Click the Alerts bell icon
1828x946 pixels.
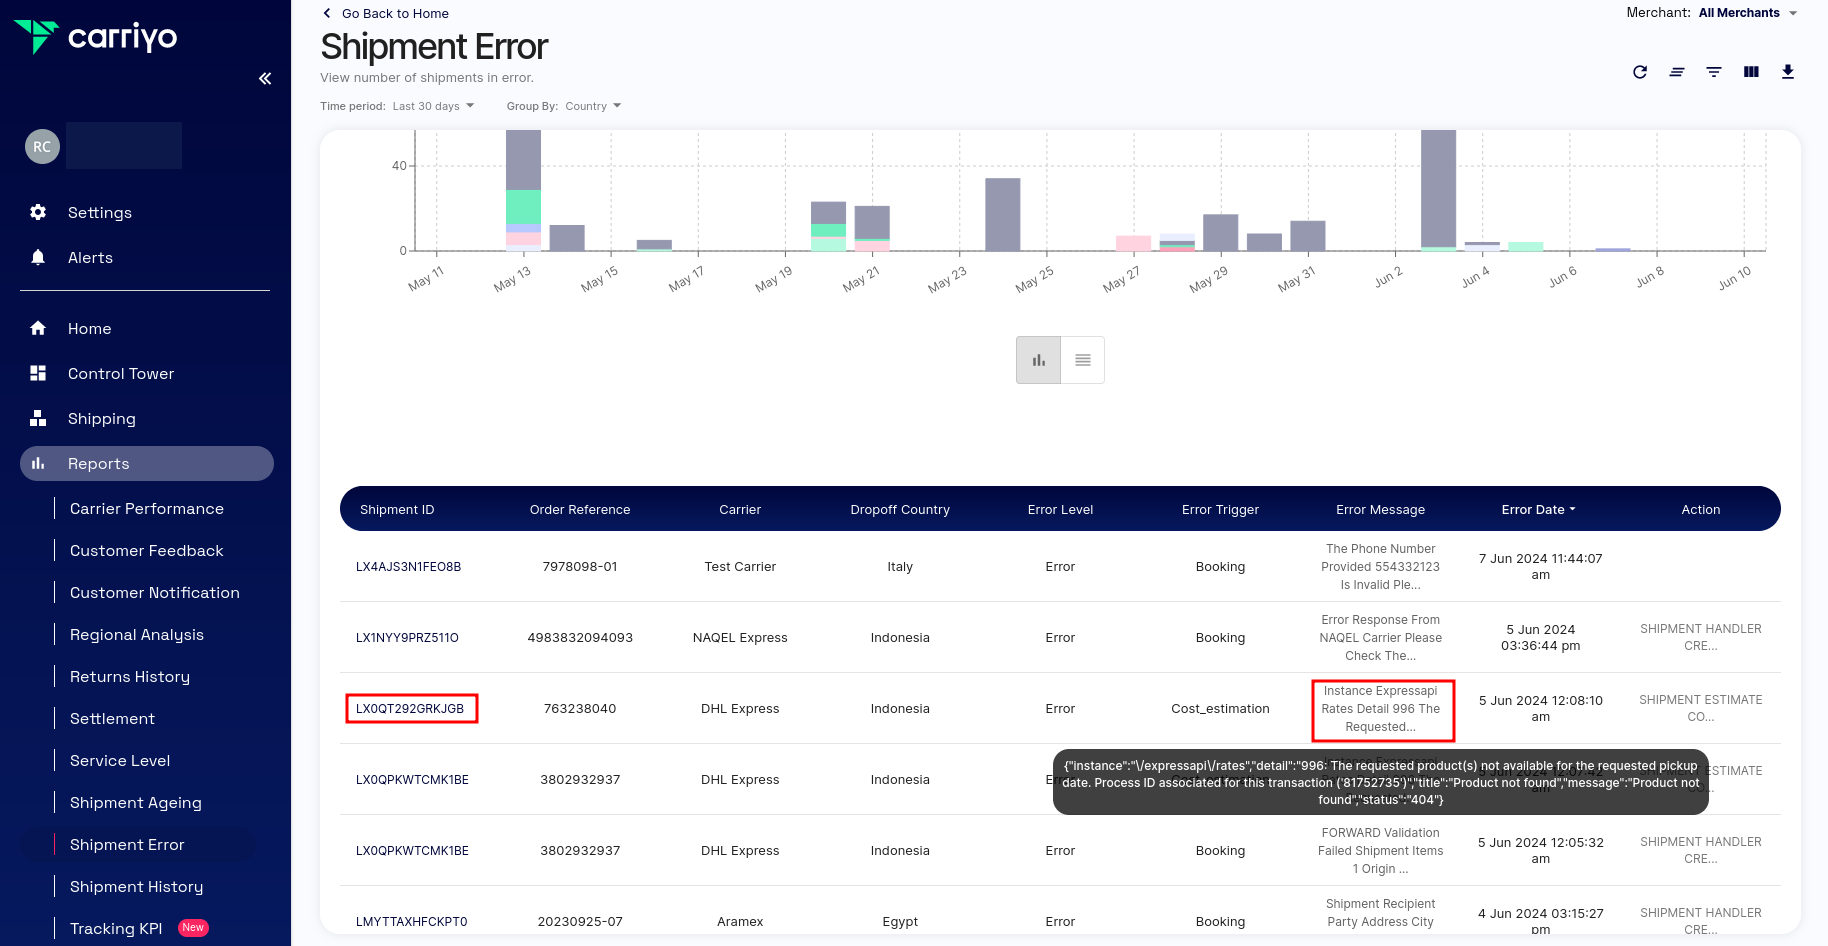[x=38, y=257]
